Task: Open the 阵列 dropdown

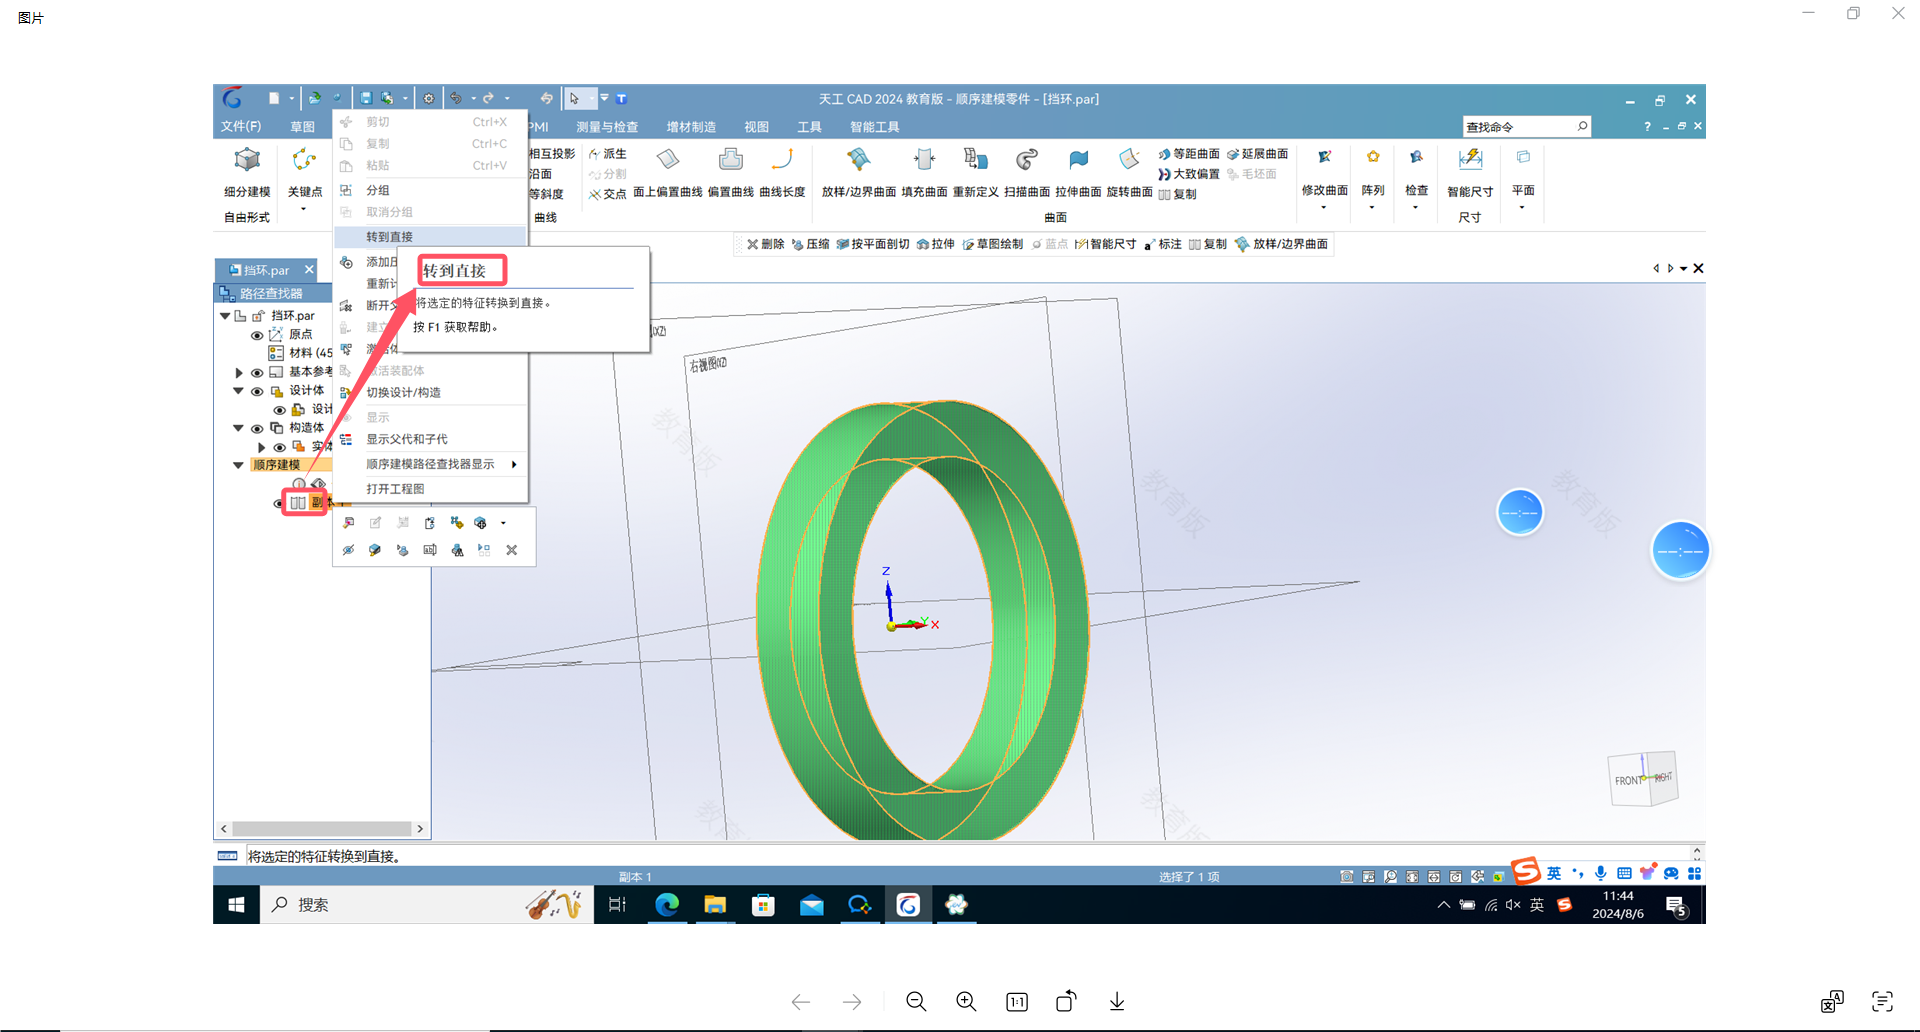Action: click(x=1372, y=207)
